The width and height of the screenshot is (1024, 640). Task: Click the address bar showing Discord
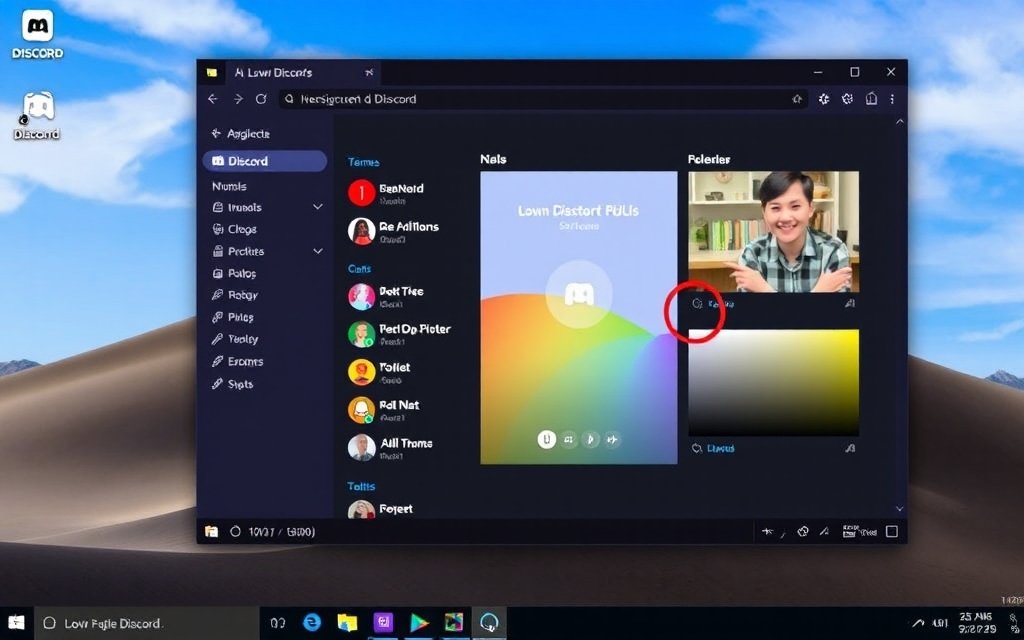coord(543,99)
